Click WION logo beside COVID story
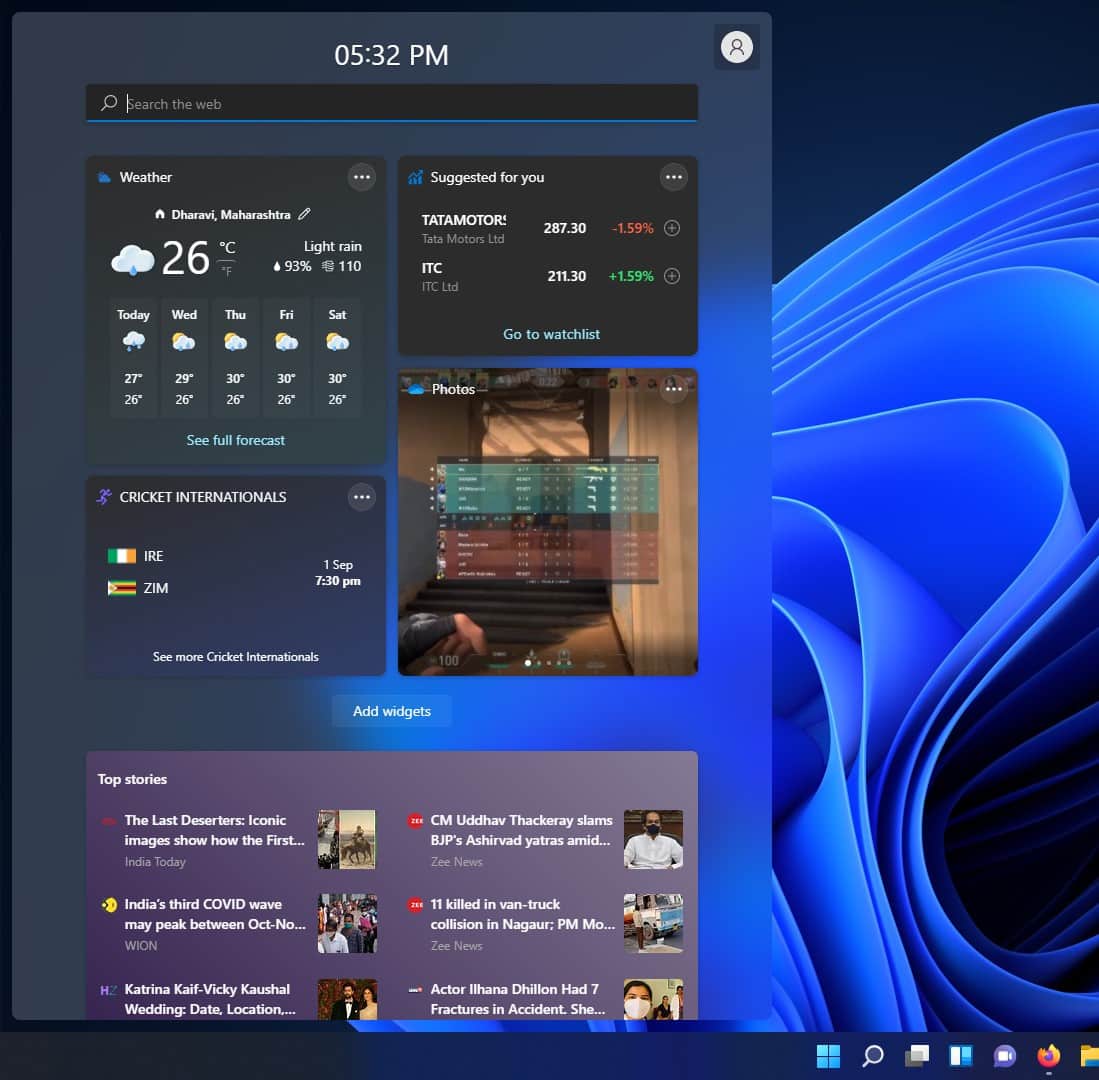 109,905
